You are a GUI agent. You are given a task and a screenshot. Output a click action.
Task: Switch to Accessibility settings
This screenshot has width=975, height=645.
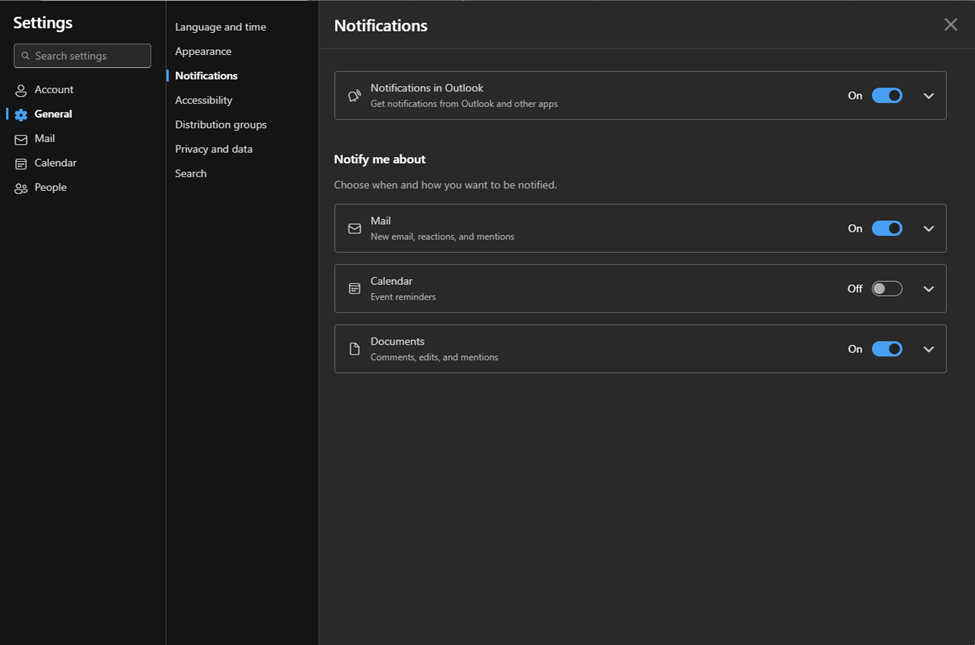point(203,100)
